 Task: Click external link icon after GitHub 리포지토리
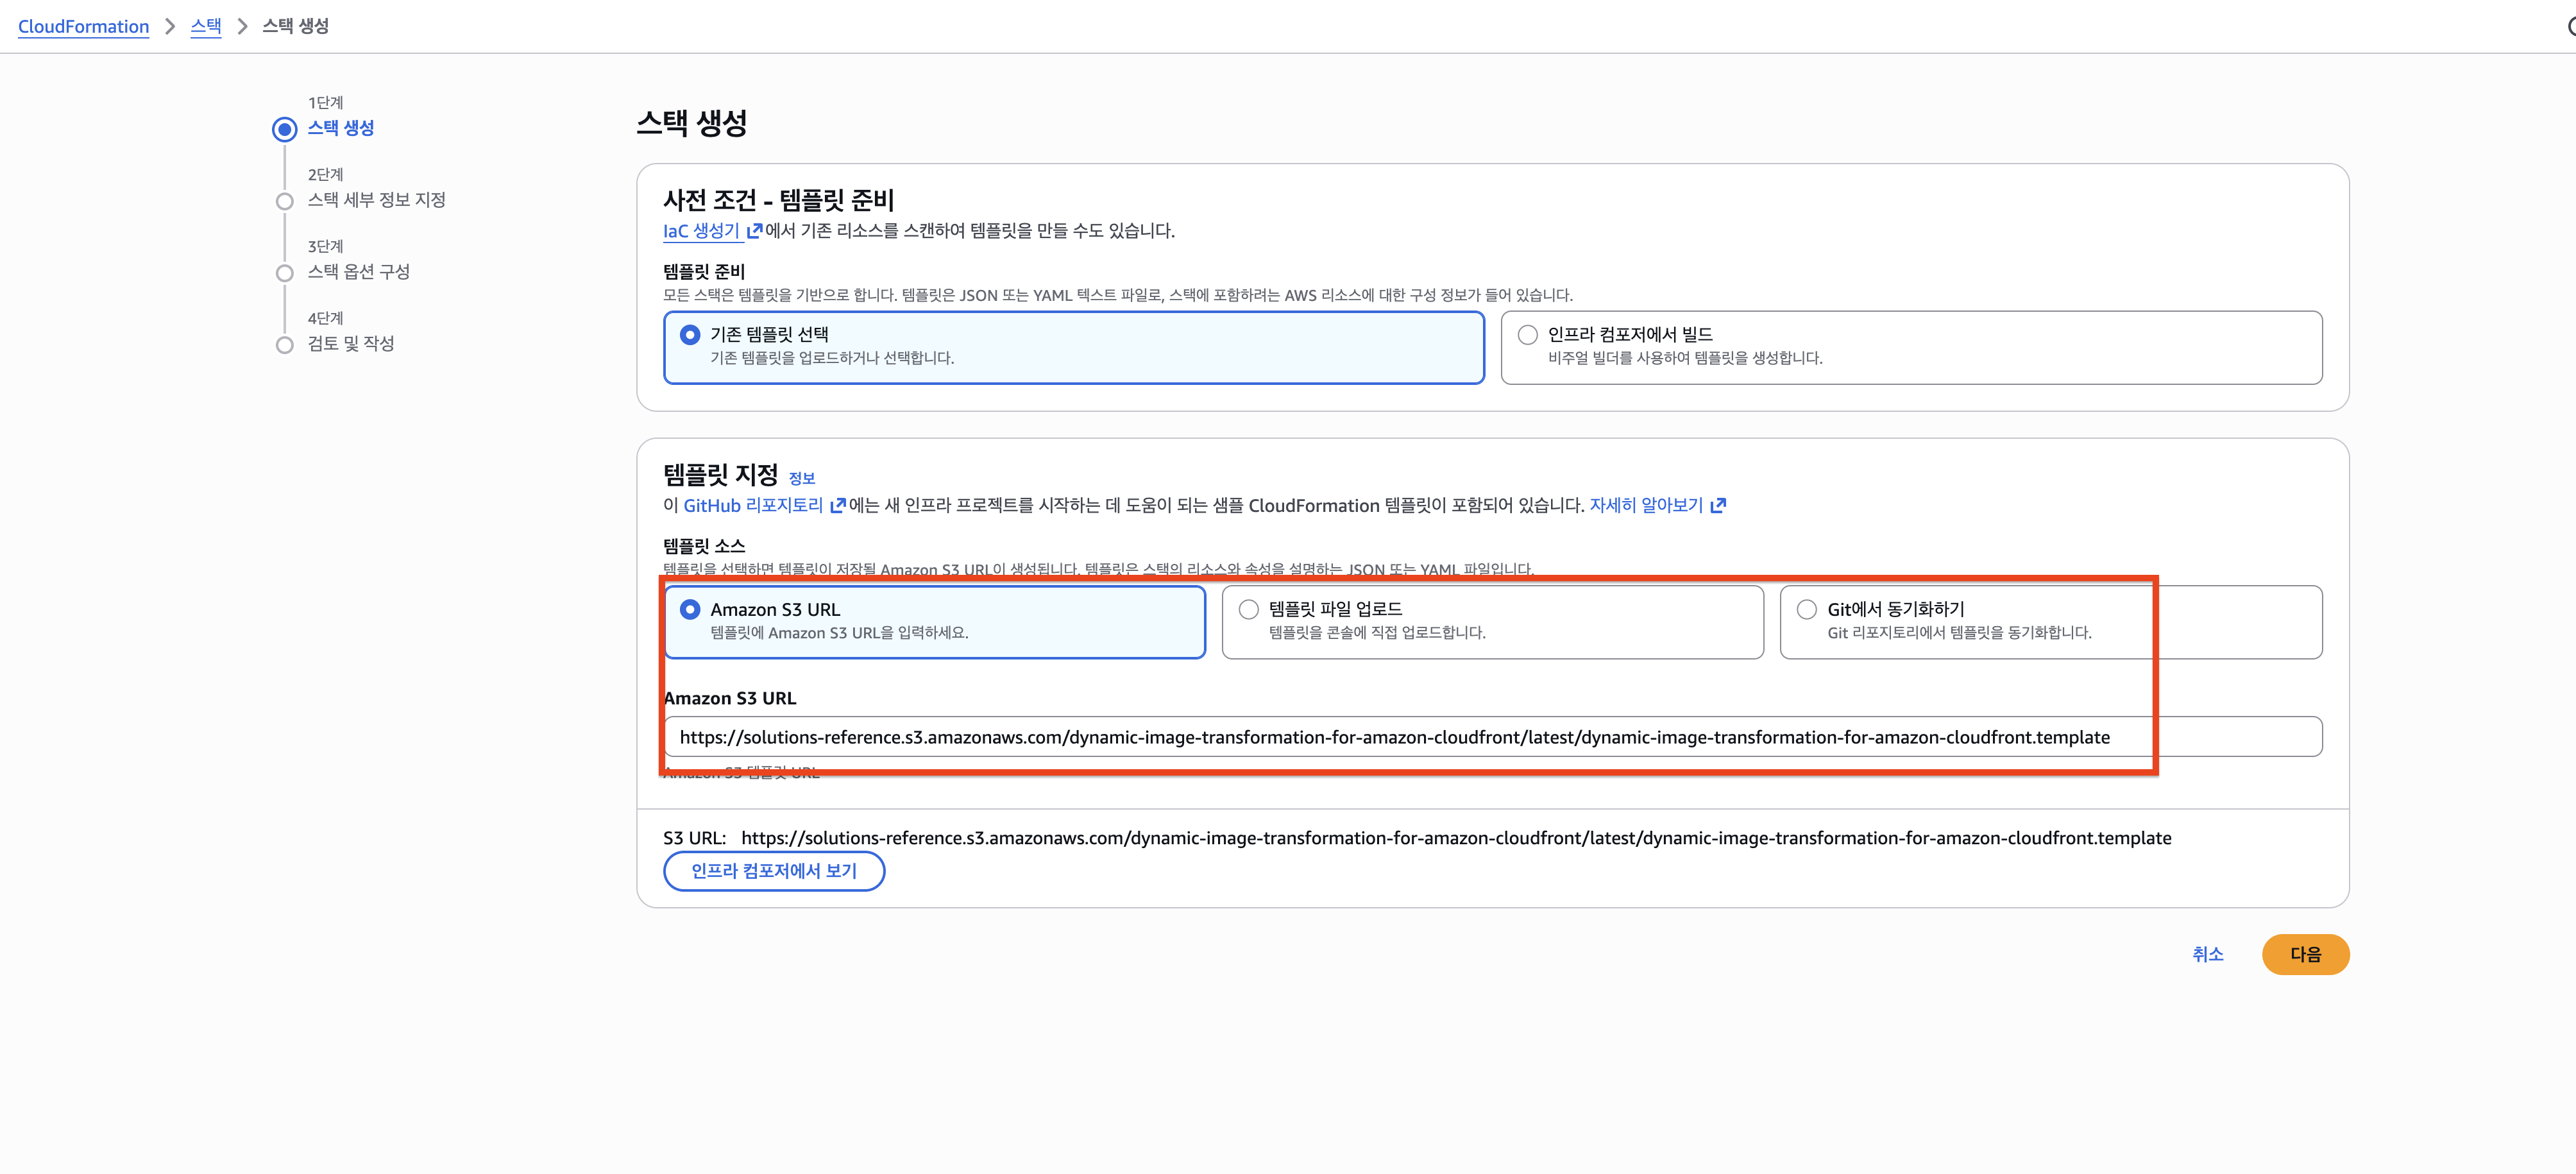[837, 506]
